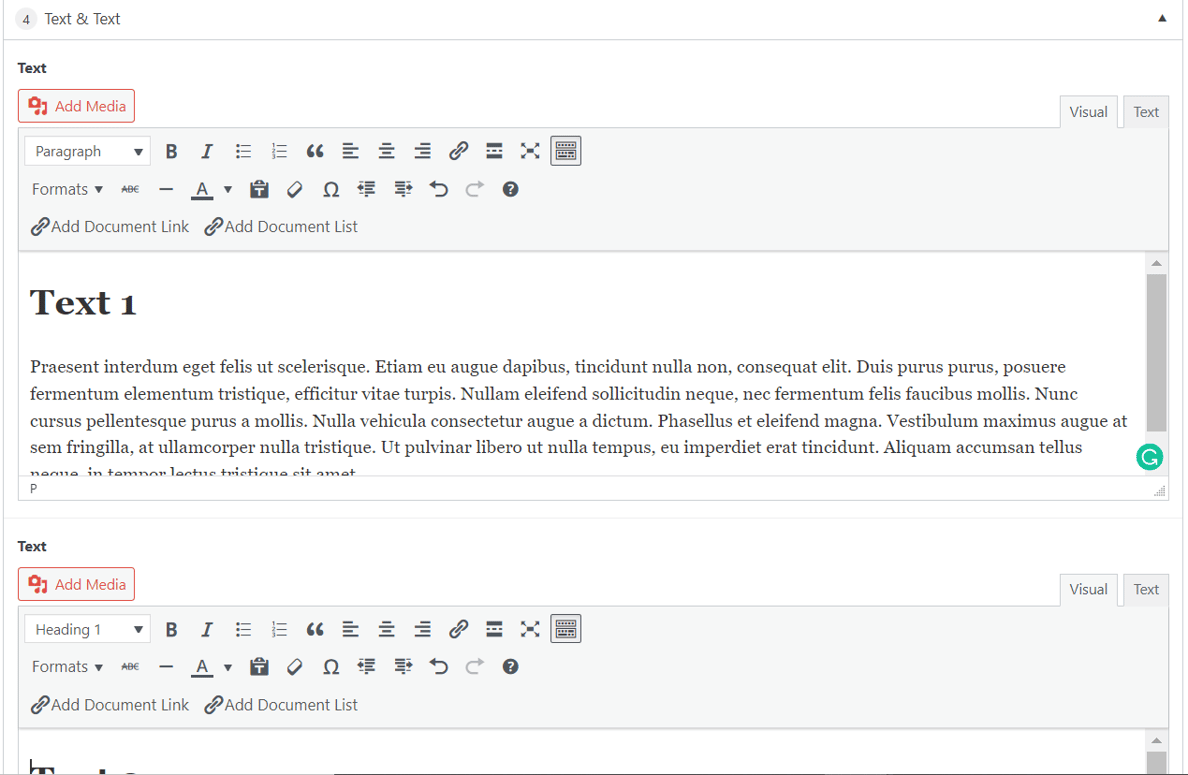Clear formatting in first Text editor
The width and height of the screenshot is (1188, 775).
(x=295, y=189)
